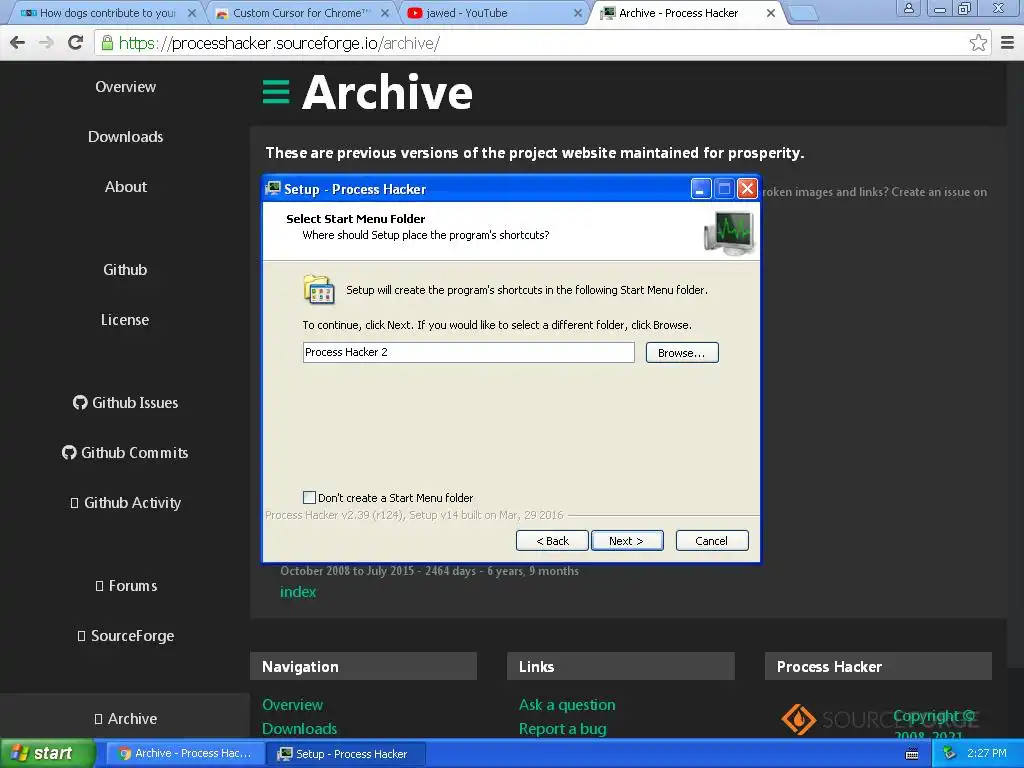
Task: Toggle 'Don't create a Start Menu folder'
Action: pyautogui.click(x=310, y=498)
